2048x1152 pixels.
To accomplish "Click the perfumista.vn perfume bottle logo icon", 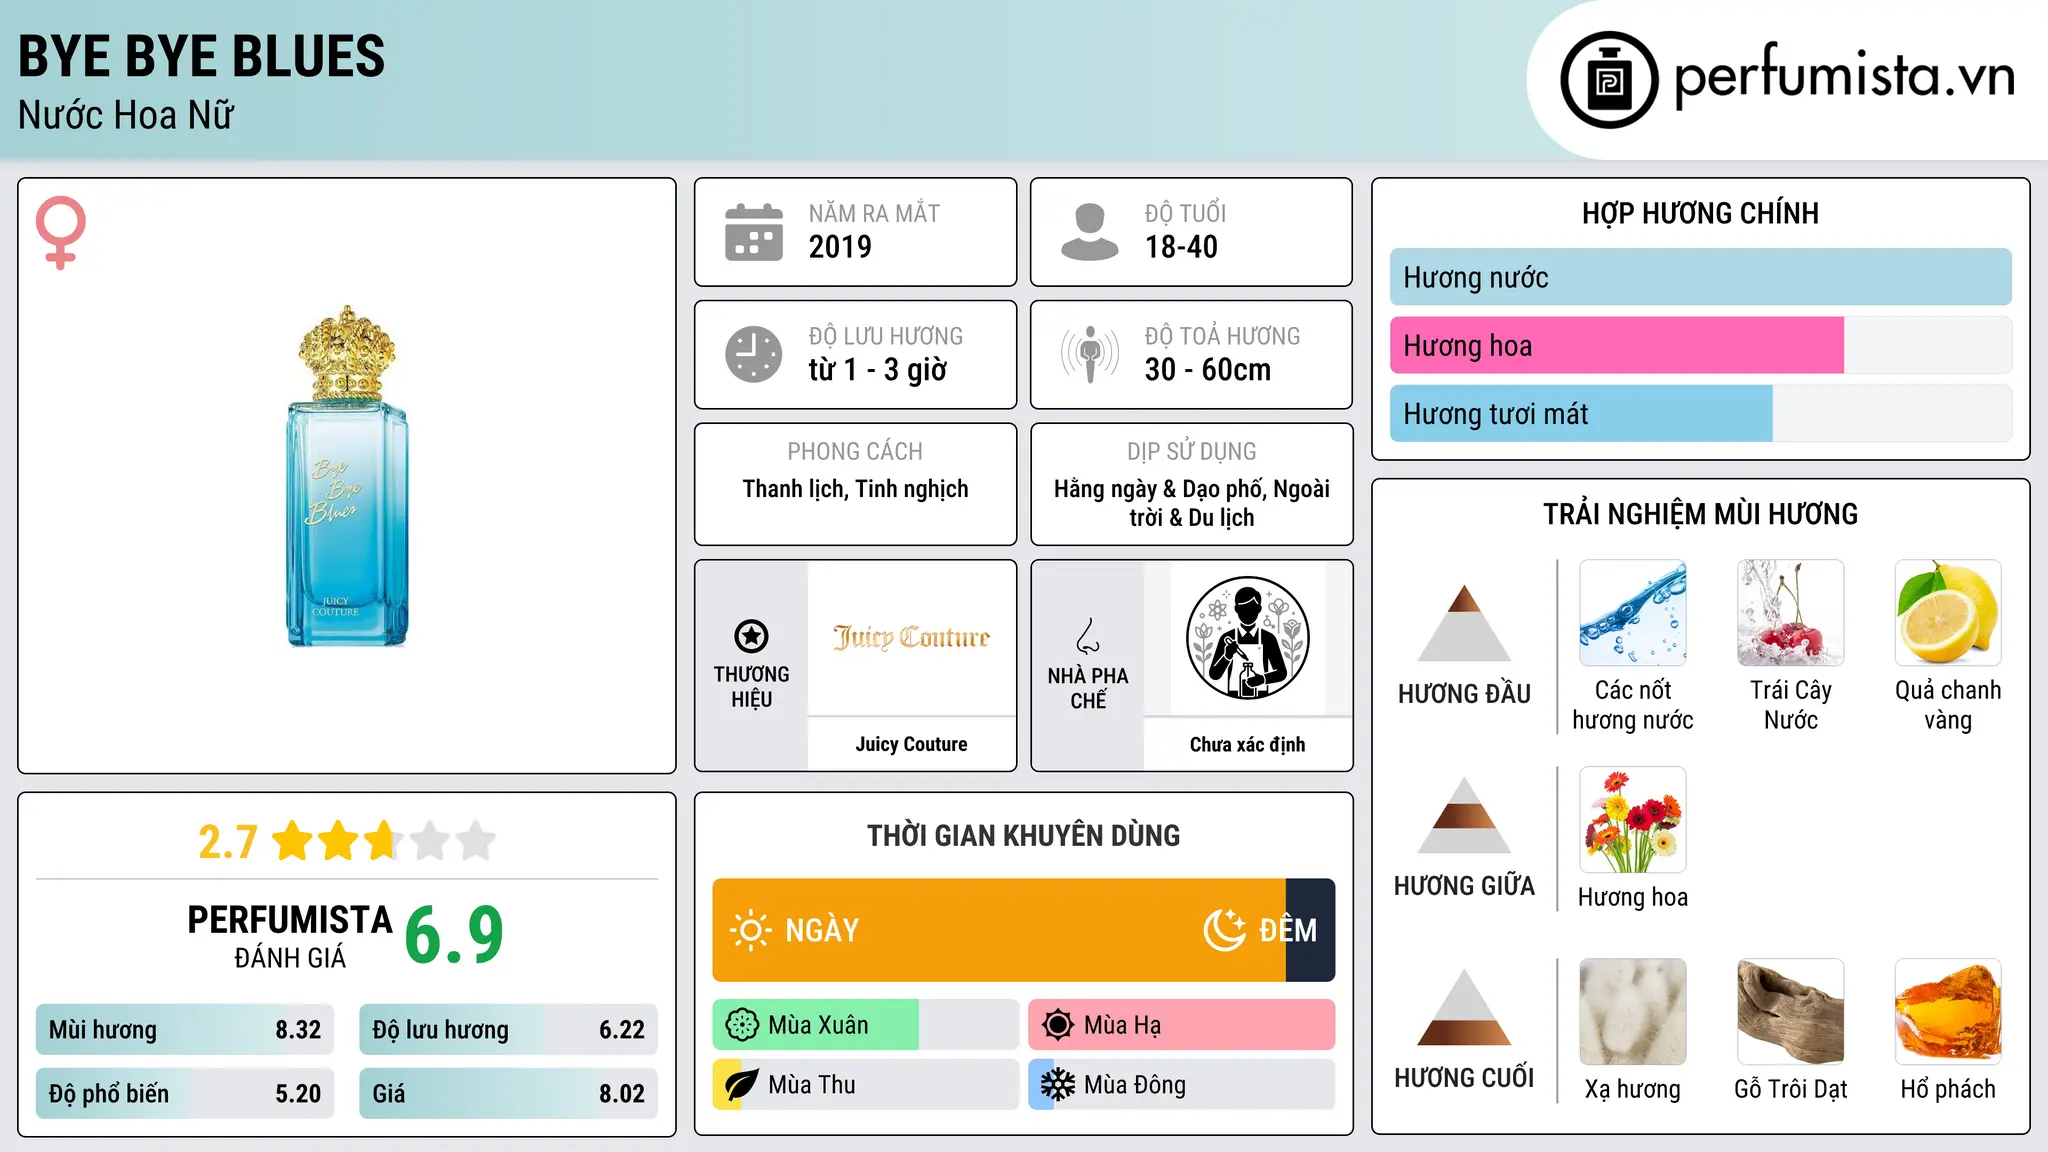I will (x=1609, y=80).
